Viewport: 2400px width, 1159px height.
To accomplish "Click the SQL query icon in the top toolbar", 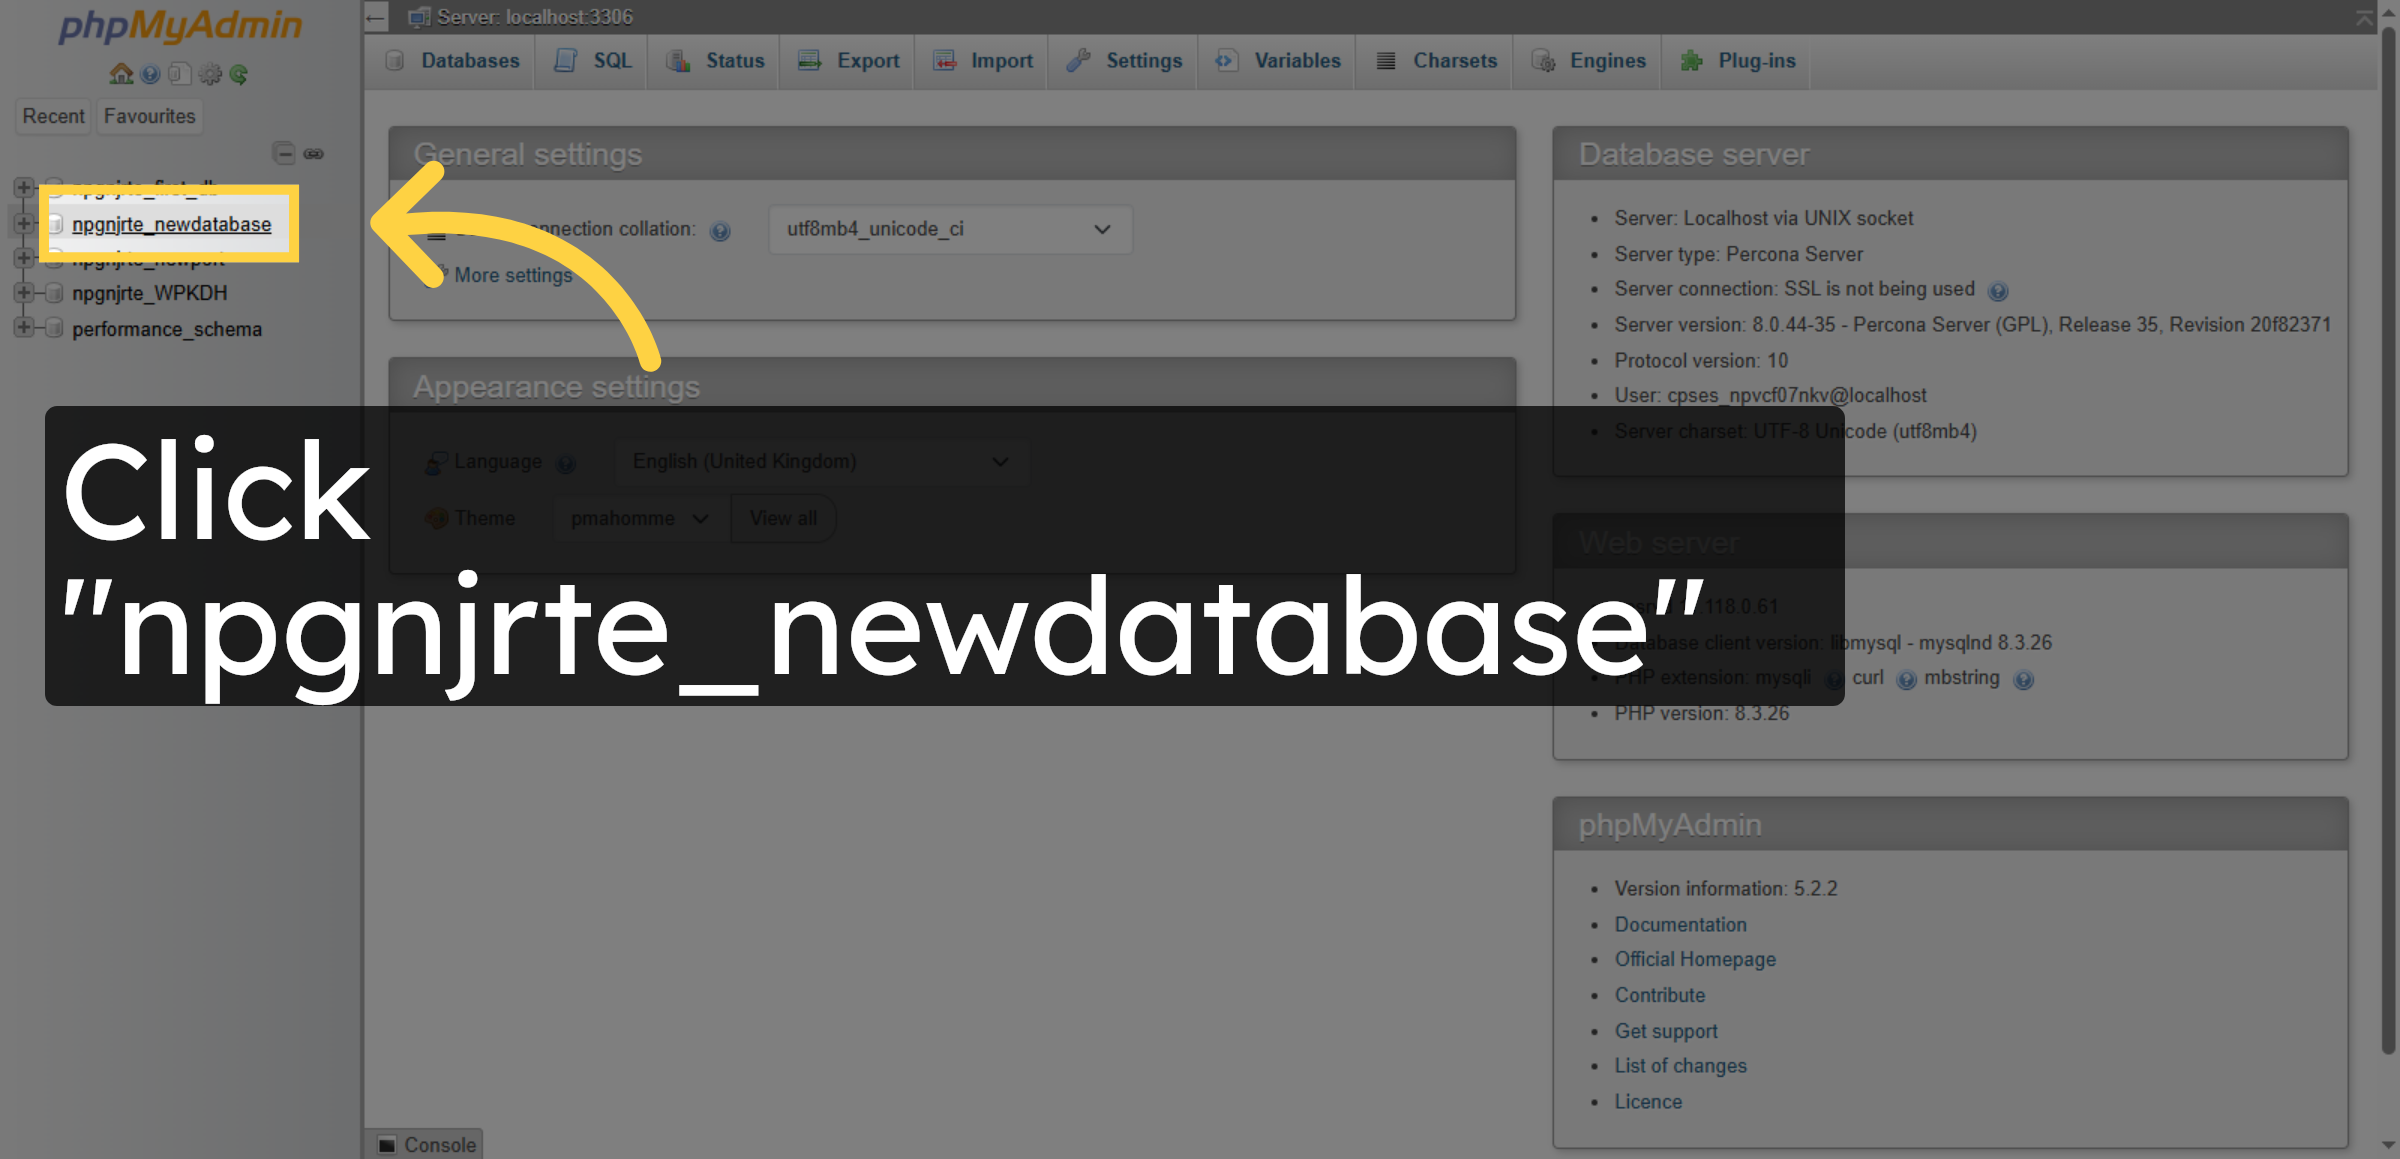I will point(565,61).
